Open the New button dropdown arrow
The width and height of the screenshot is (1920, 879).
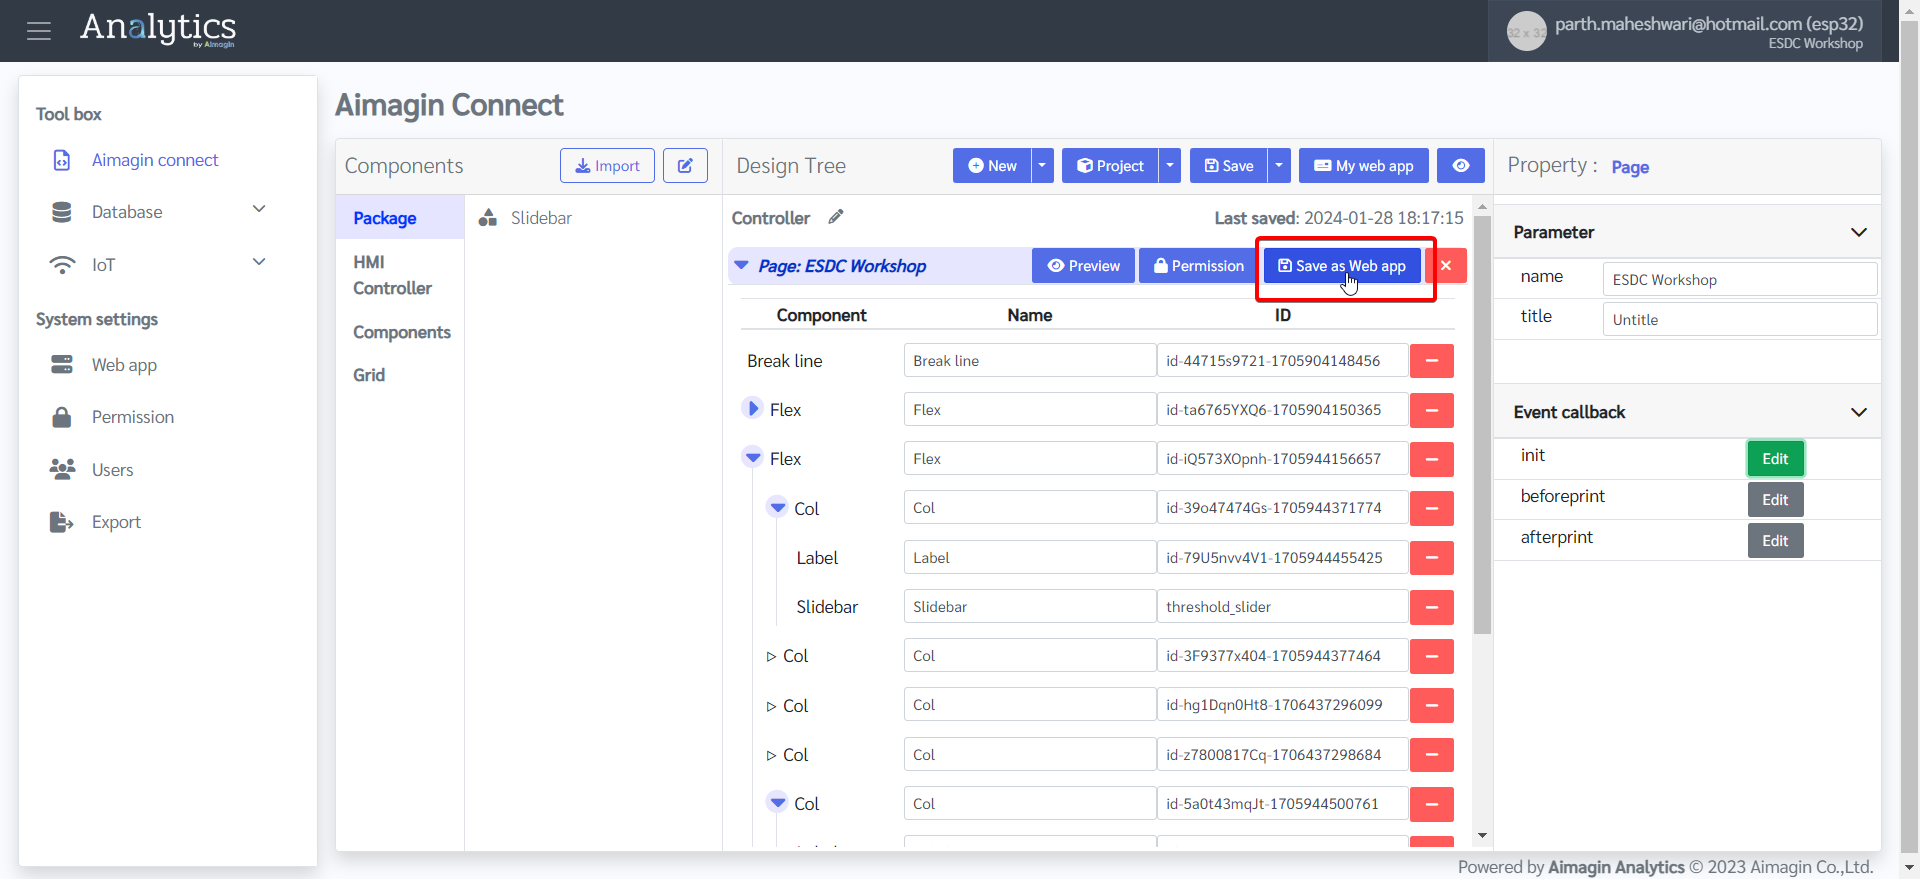[x=1042, y=166]
